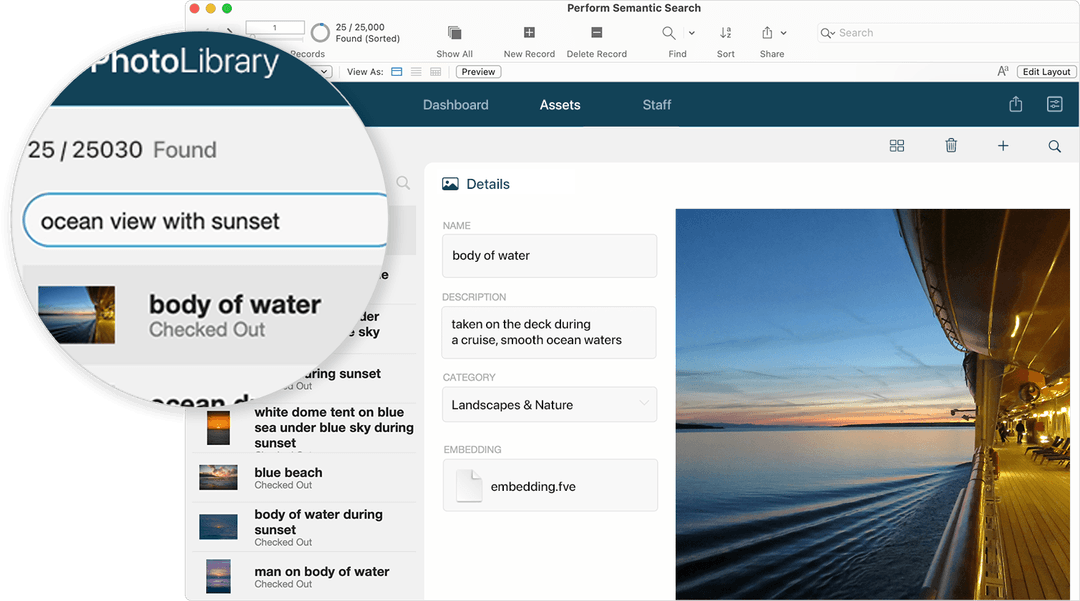Image resolution: width=1080 pixels, height=601 pixels.
Task: Switch to the Dashboard tab
Action: (x=455, y=104)
